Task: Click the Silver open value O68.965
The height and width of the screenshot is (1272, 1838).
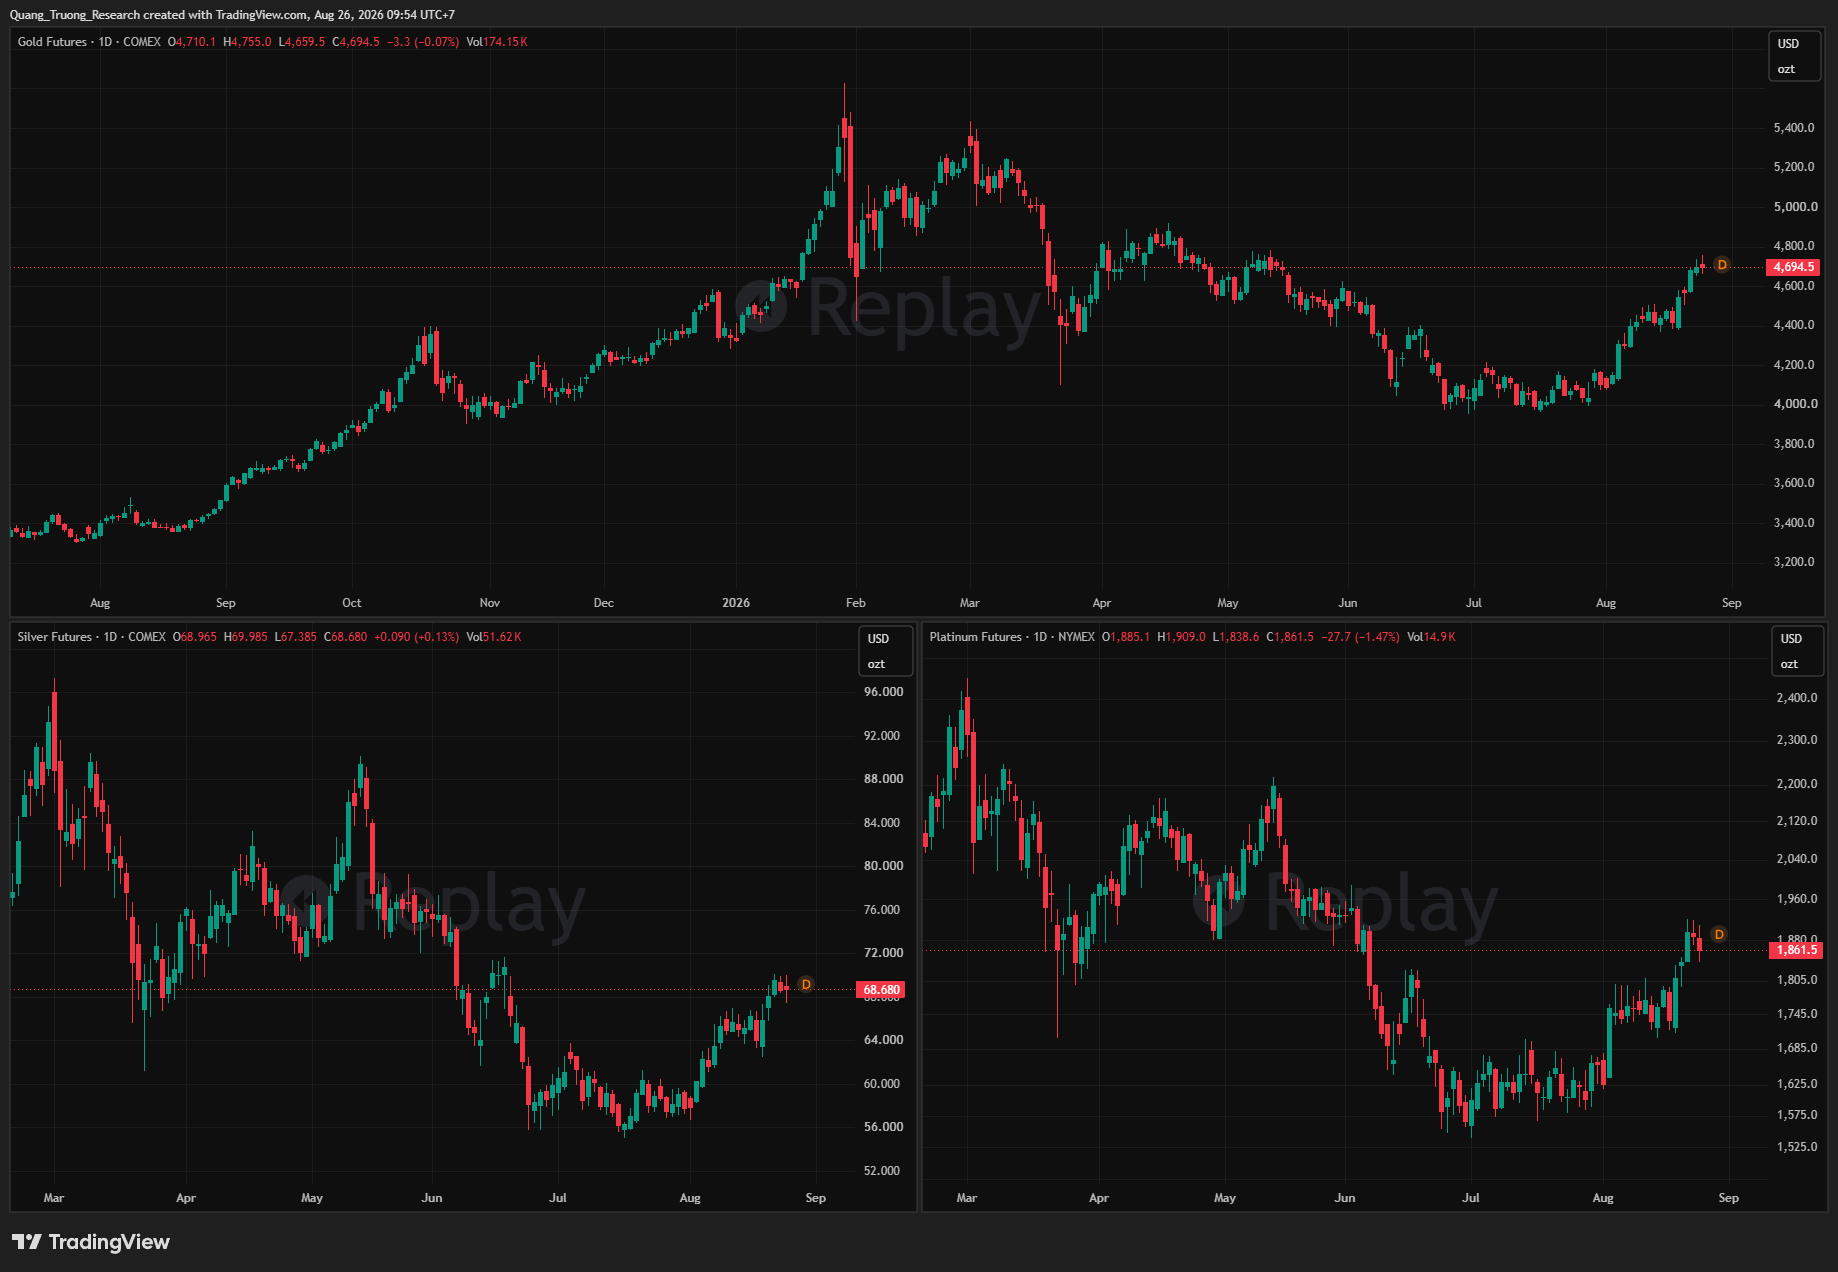Action: [x=195, y=637]
